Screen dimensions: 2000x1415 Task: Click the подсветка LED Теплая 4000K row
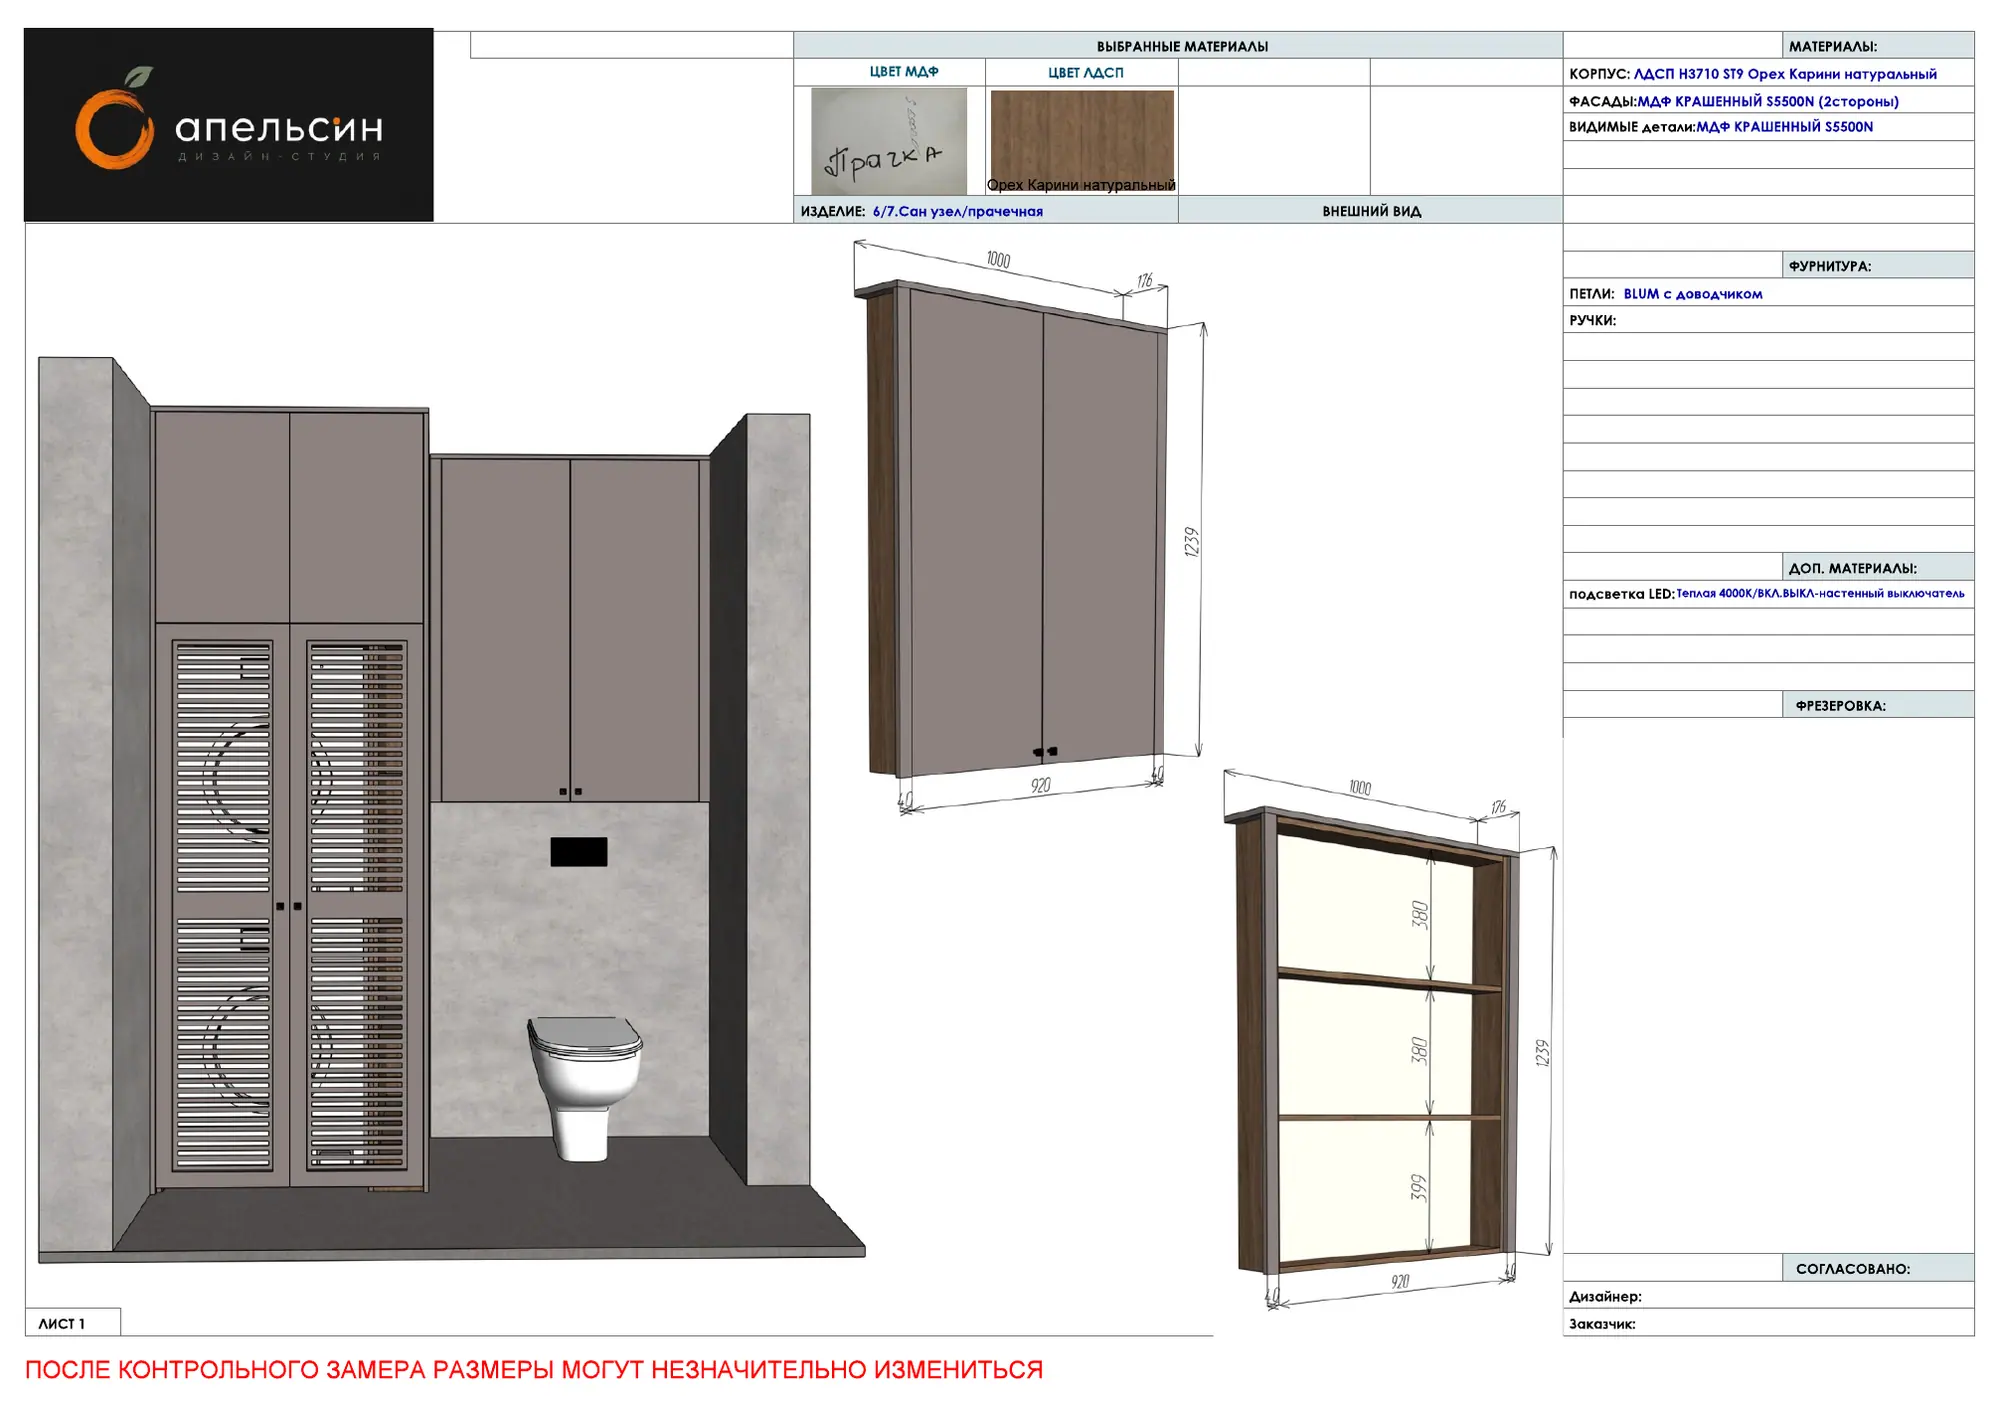click(x=1768, y=594)
